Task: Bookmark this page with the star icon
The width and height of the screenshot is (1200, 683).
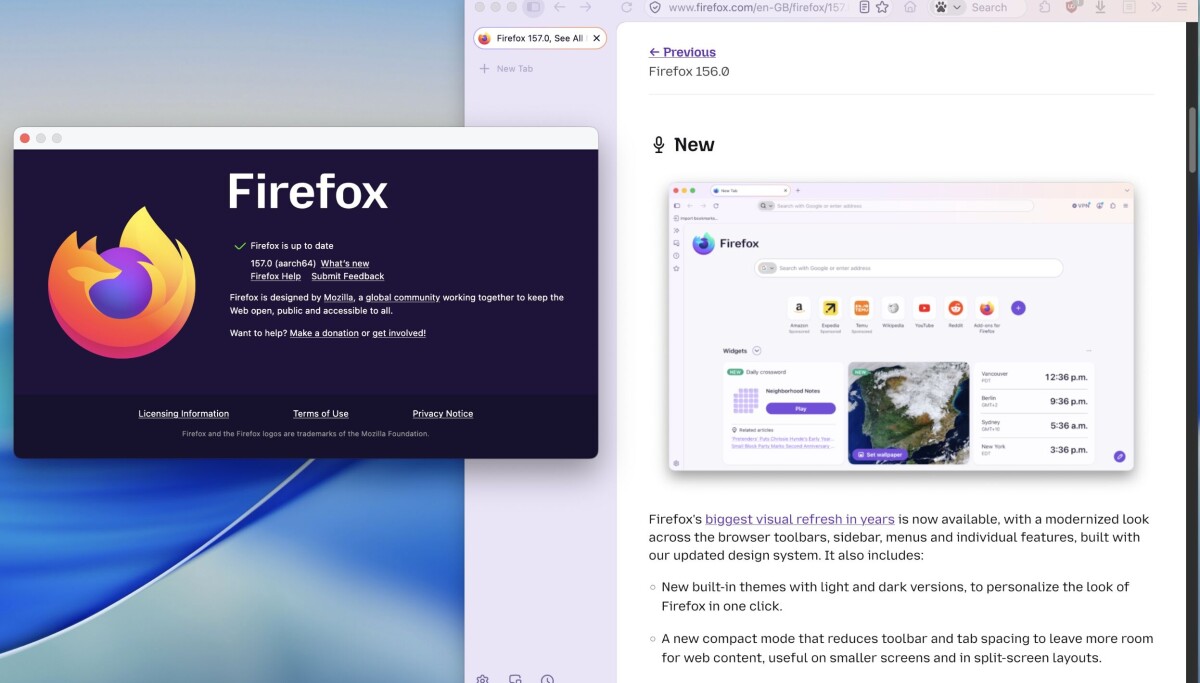Action: (x=882, y=7)
